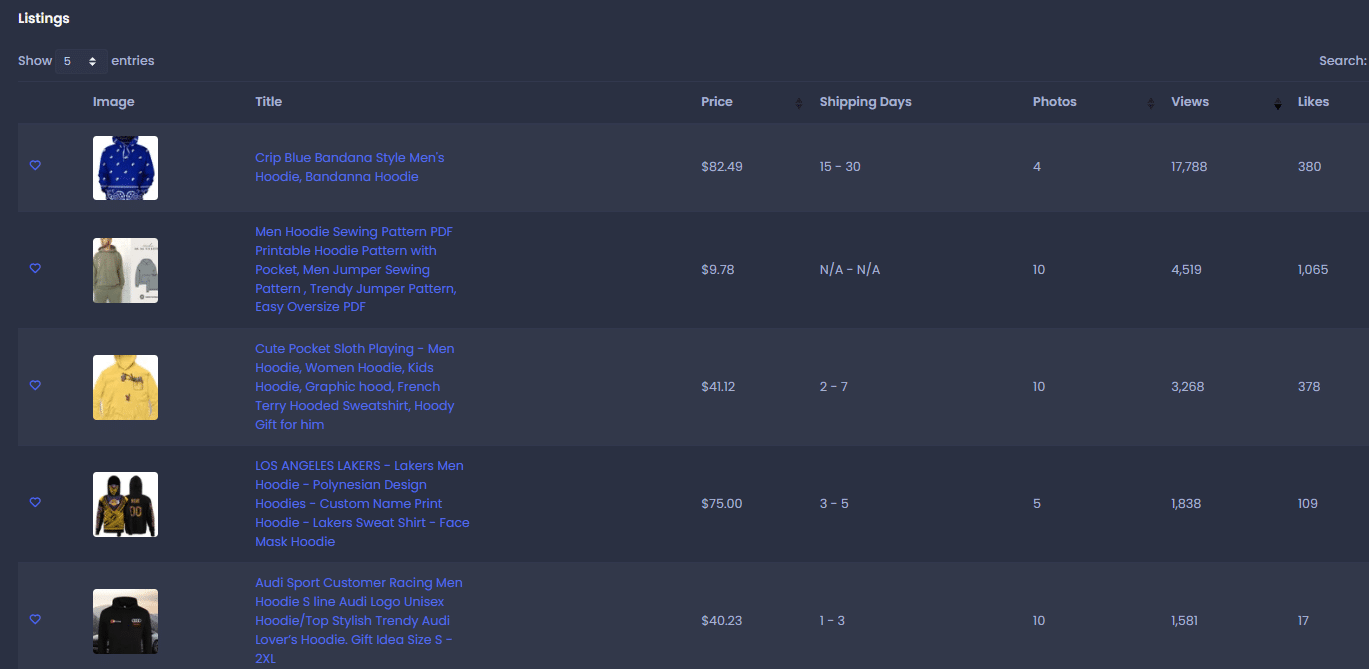Screen dimensions: 1369x669
Task: Open Lakers hoodie thumbnail image
Action: [x=125, y=504]
